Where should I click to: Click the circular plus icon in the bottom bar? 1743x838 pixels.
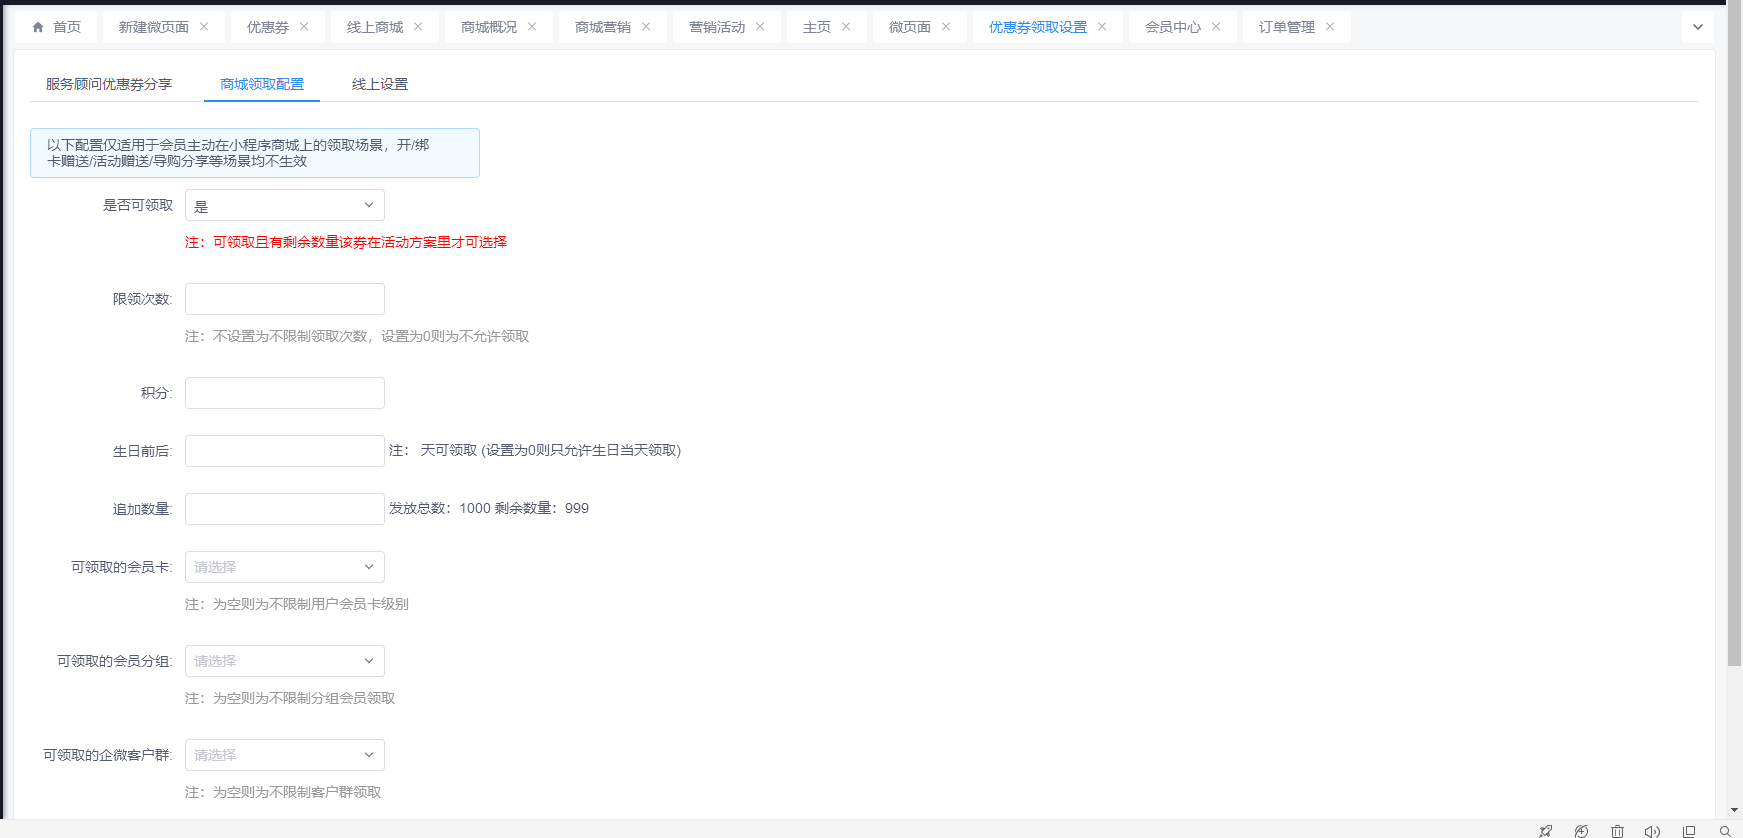coord(1581,831)
